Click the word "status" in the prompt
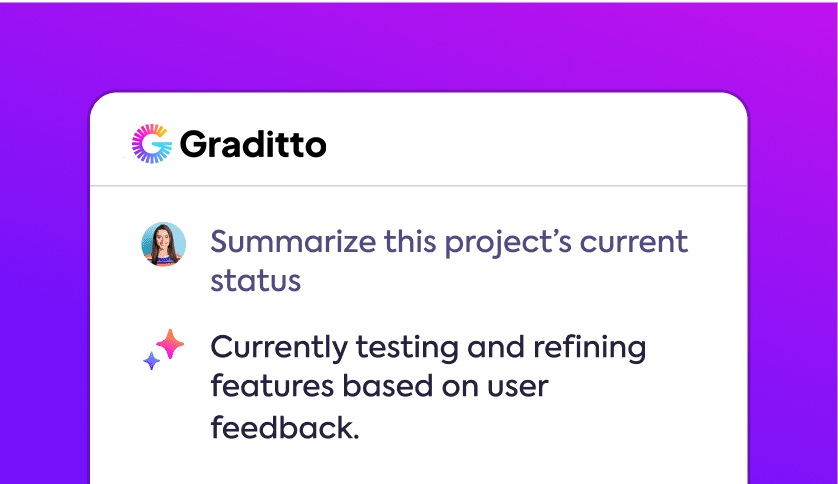838x484 pixels. click(x=255, y=281)
